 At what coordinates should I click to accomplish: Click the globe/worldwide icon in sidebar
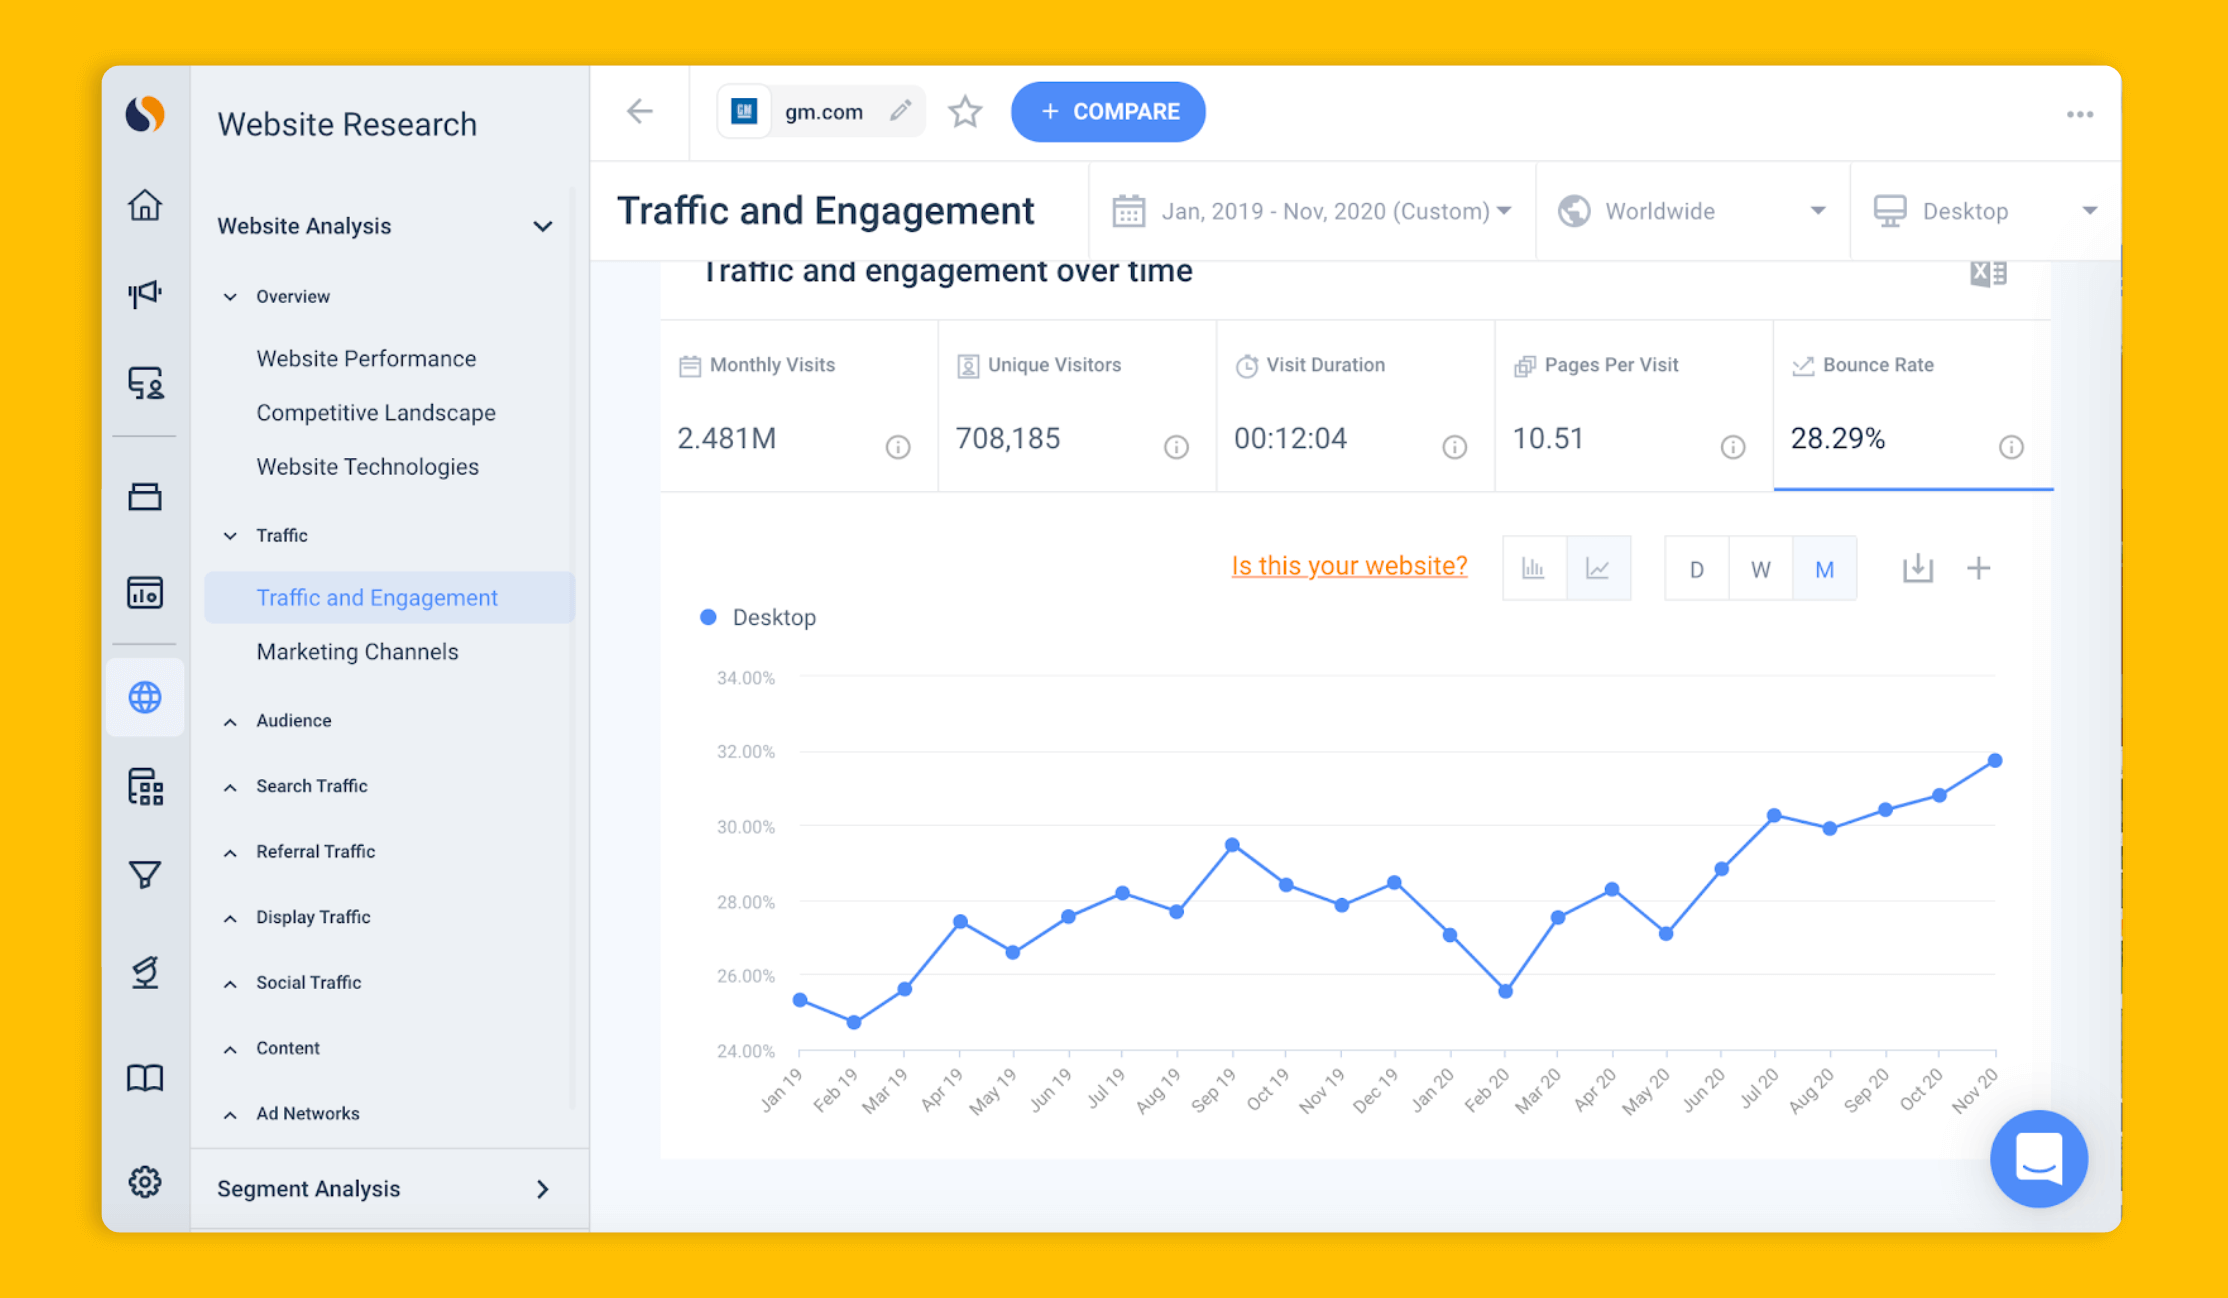coord(145,697)
